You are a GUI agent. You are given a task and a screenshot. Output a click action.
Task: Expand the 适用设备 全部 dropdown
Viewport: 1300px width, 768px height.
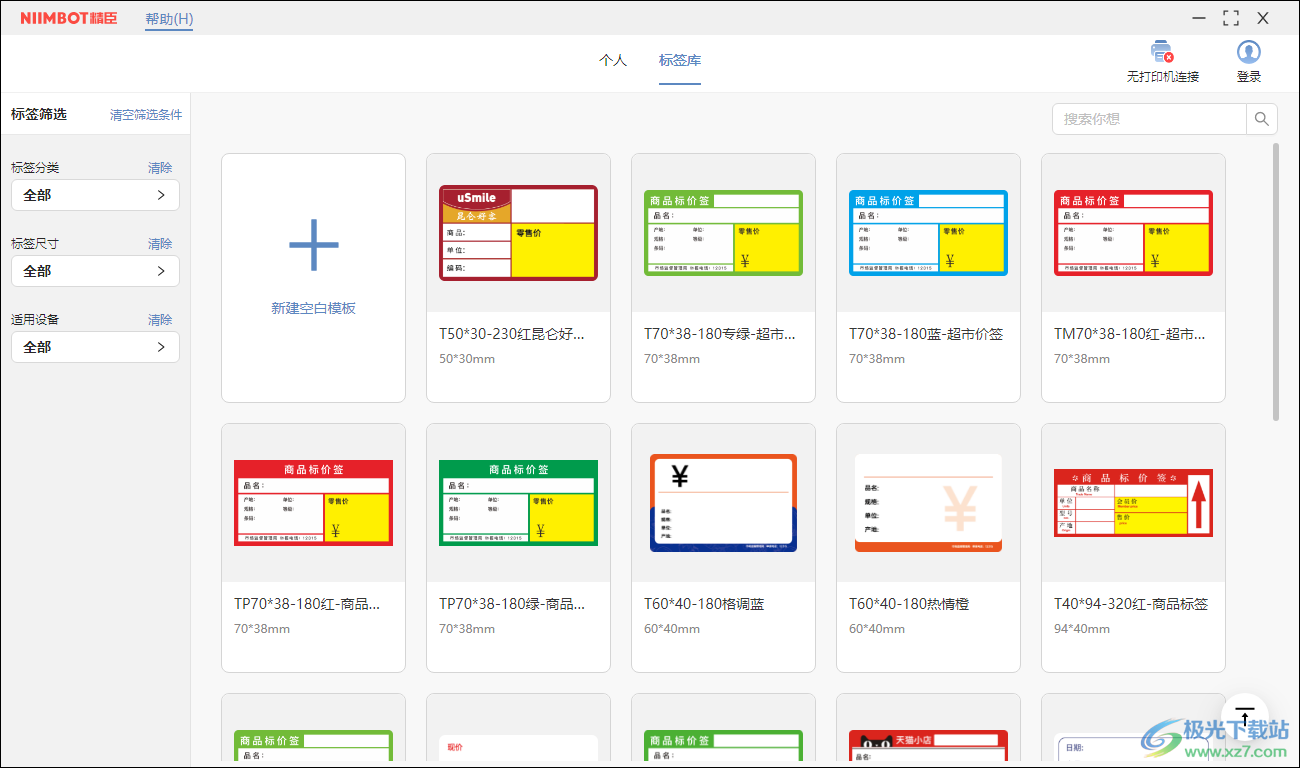(x=95, y=347)
